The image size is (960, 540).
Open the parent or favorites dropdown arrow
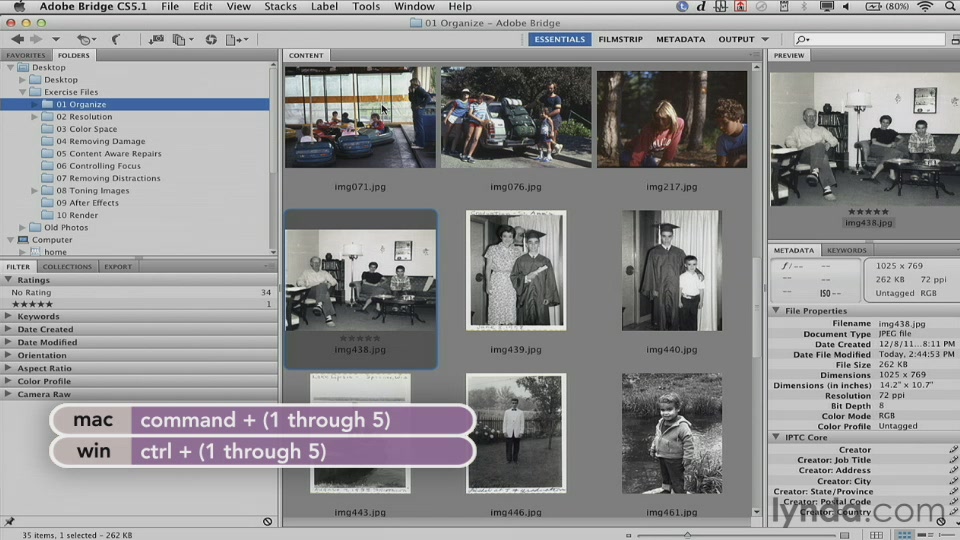[56, 39]
